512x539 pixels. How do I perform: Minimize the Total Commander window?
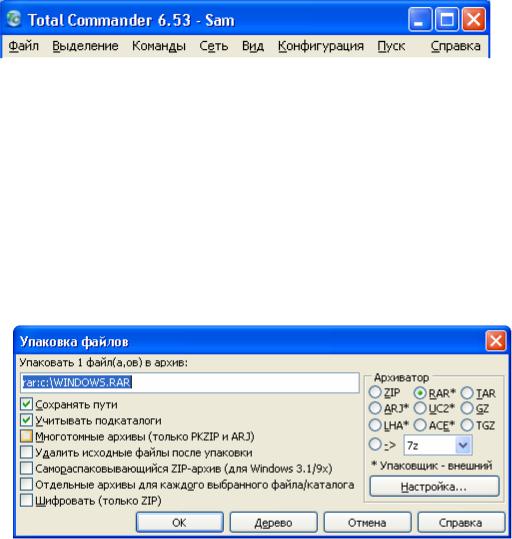420,19
